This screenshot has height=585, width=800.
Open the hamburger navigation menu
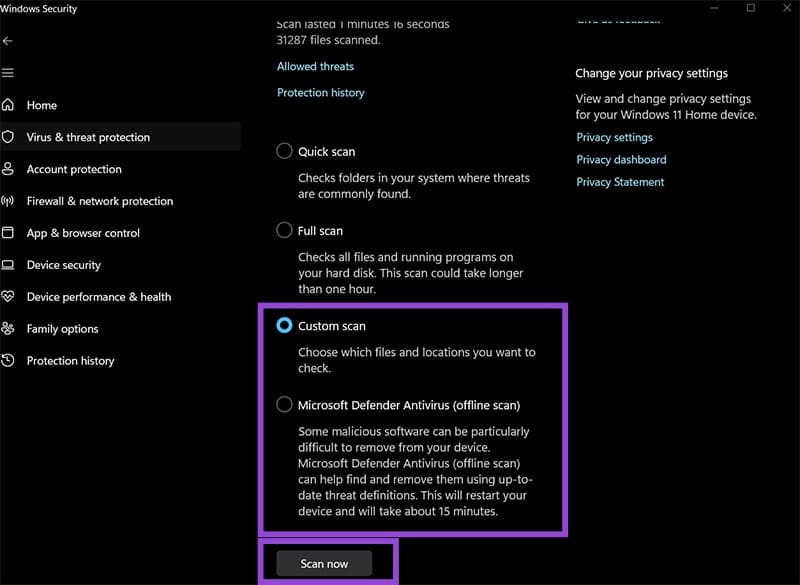pos(8,73)
